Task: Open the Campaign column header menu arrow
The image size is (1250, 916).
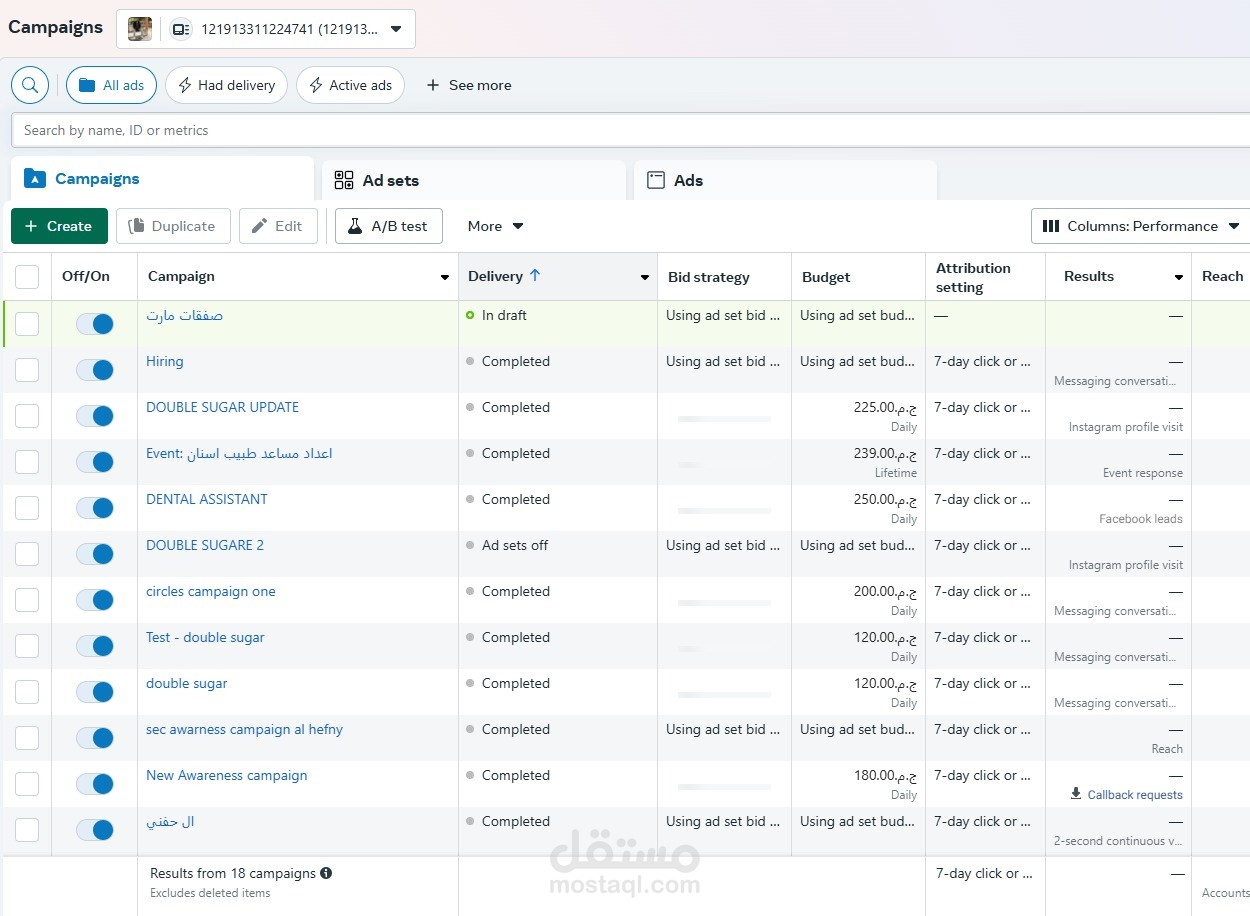Action: click(x=445, y=277)
